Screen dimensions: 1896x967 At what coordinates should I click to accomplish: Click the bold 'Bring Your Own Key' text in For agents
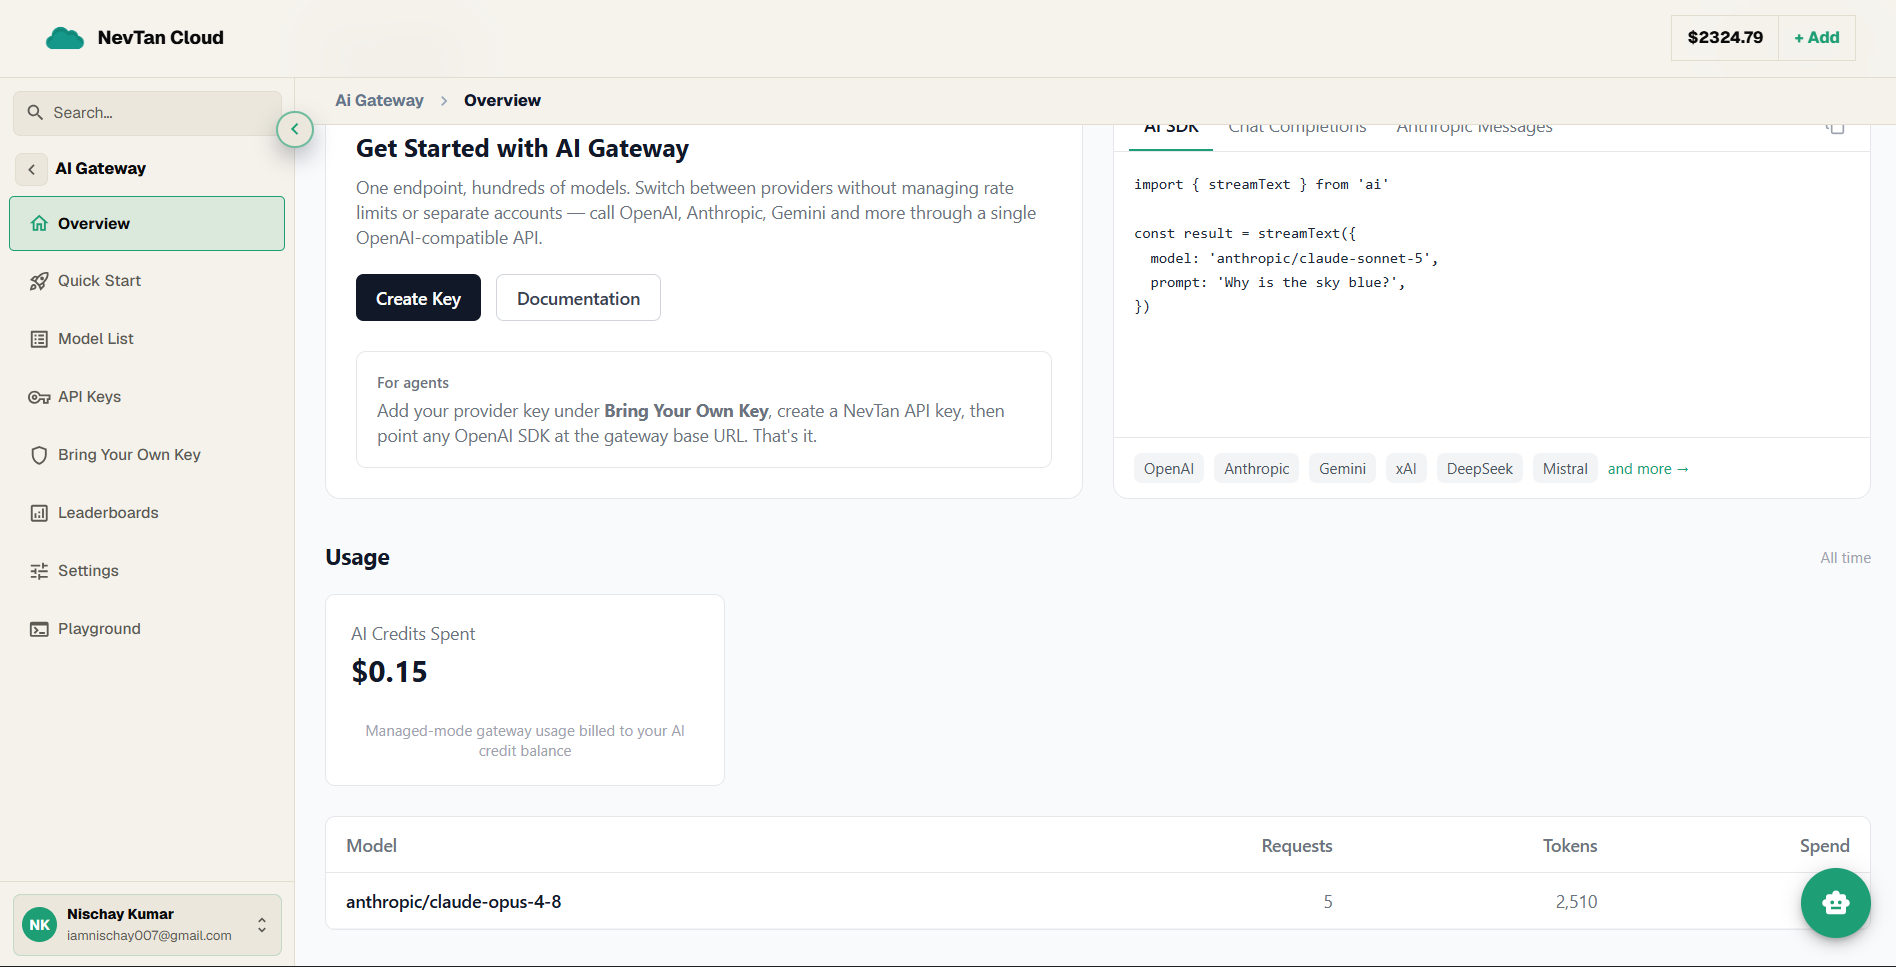pyautogui.click(x=686, y=411)
